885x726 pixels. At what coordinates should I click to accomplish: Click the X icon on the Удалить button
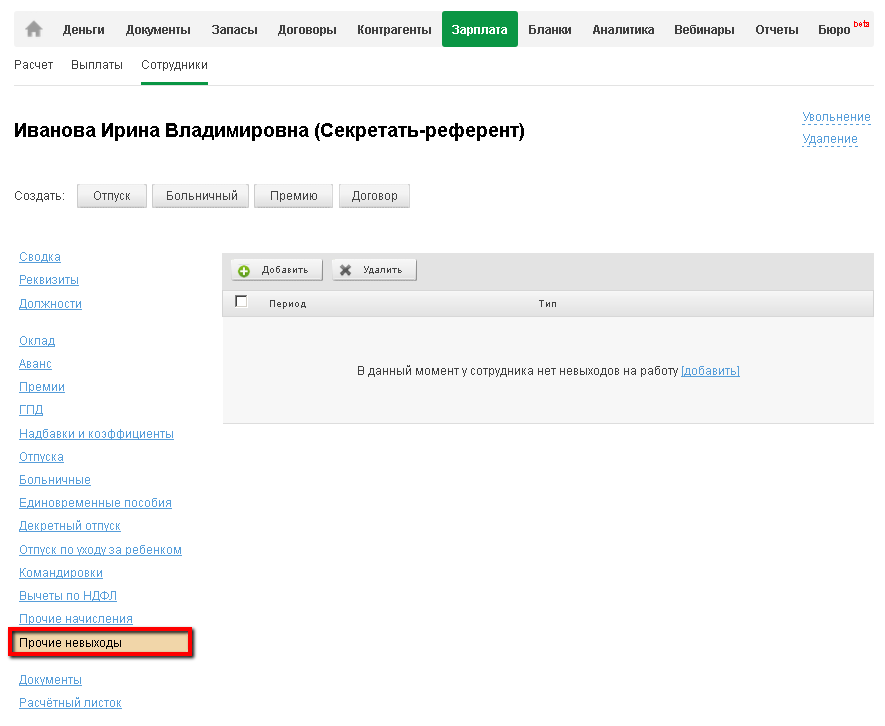click(345, 270)
